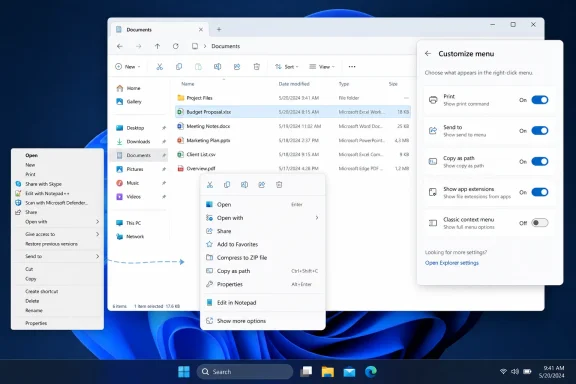Open the View dropdown
Image resolution: width=576 pixels, height=384 pixels.
(322, 67)
